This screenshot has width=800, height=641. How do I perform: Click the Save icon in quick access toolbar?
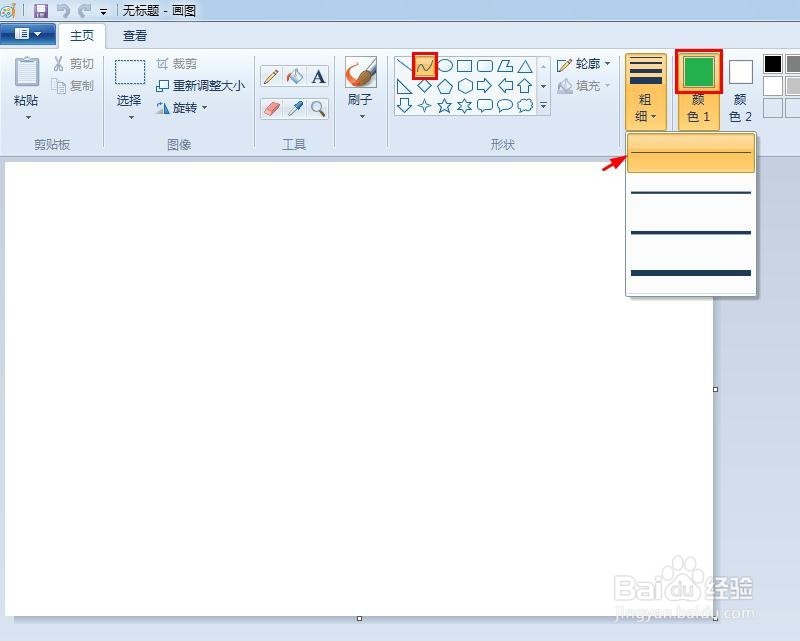[41, 10]
